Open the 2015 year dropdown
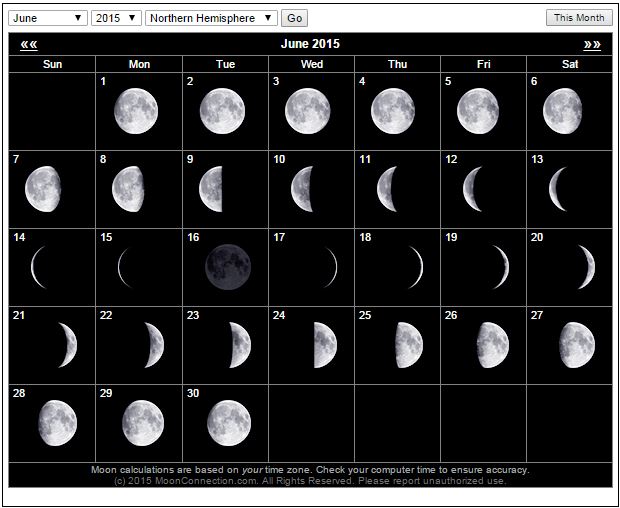This screenshot has height=508, width=620. point(116,18)
